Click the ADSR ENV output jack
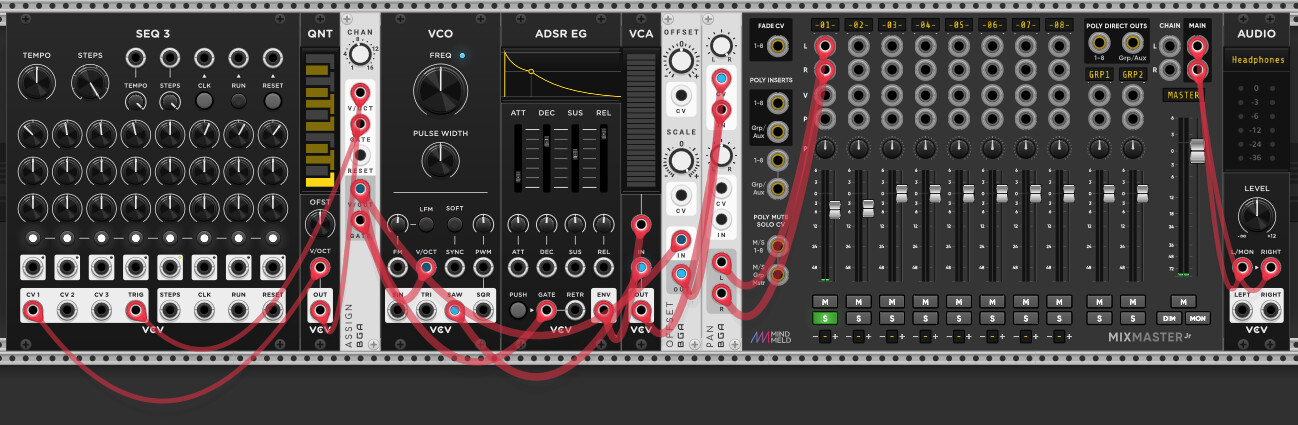 point(604,311)
